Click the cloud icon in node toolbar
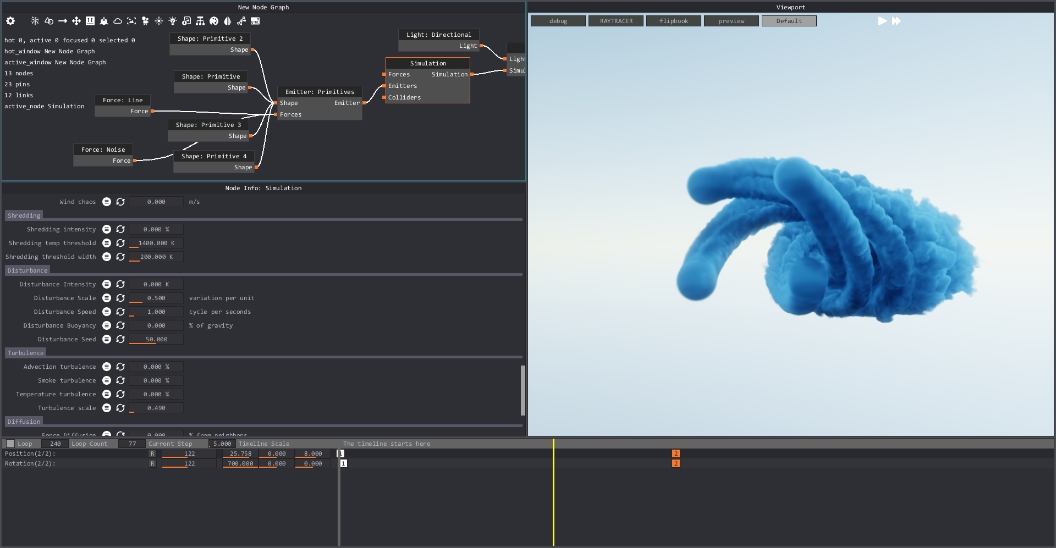Image resolution: width=1056 pixels, height=548 pixels. (x=118, y=21)
